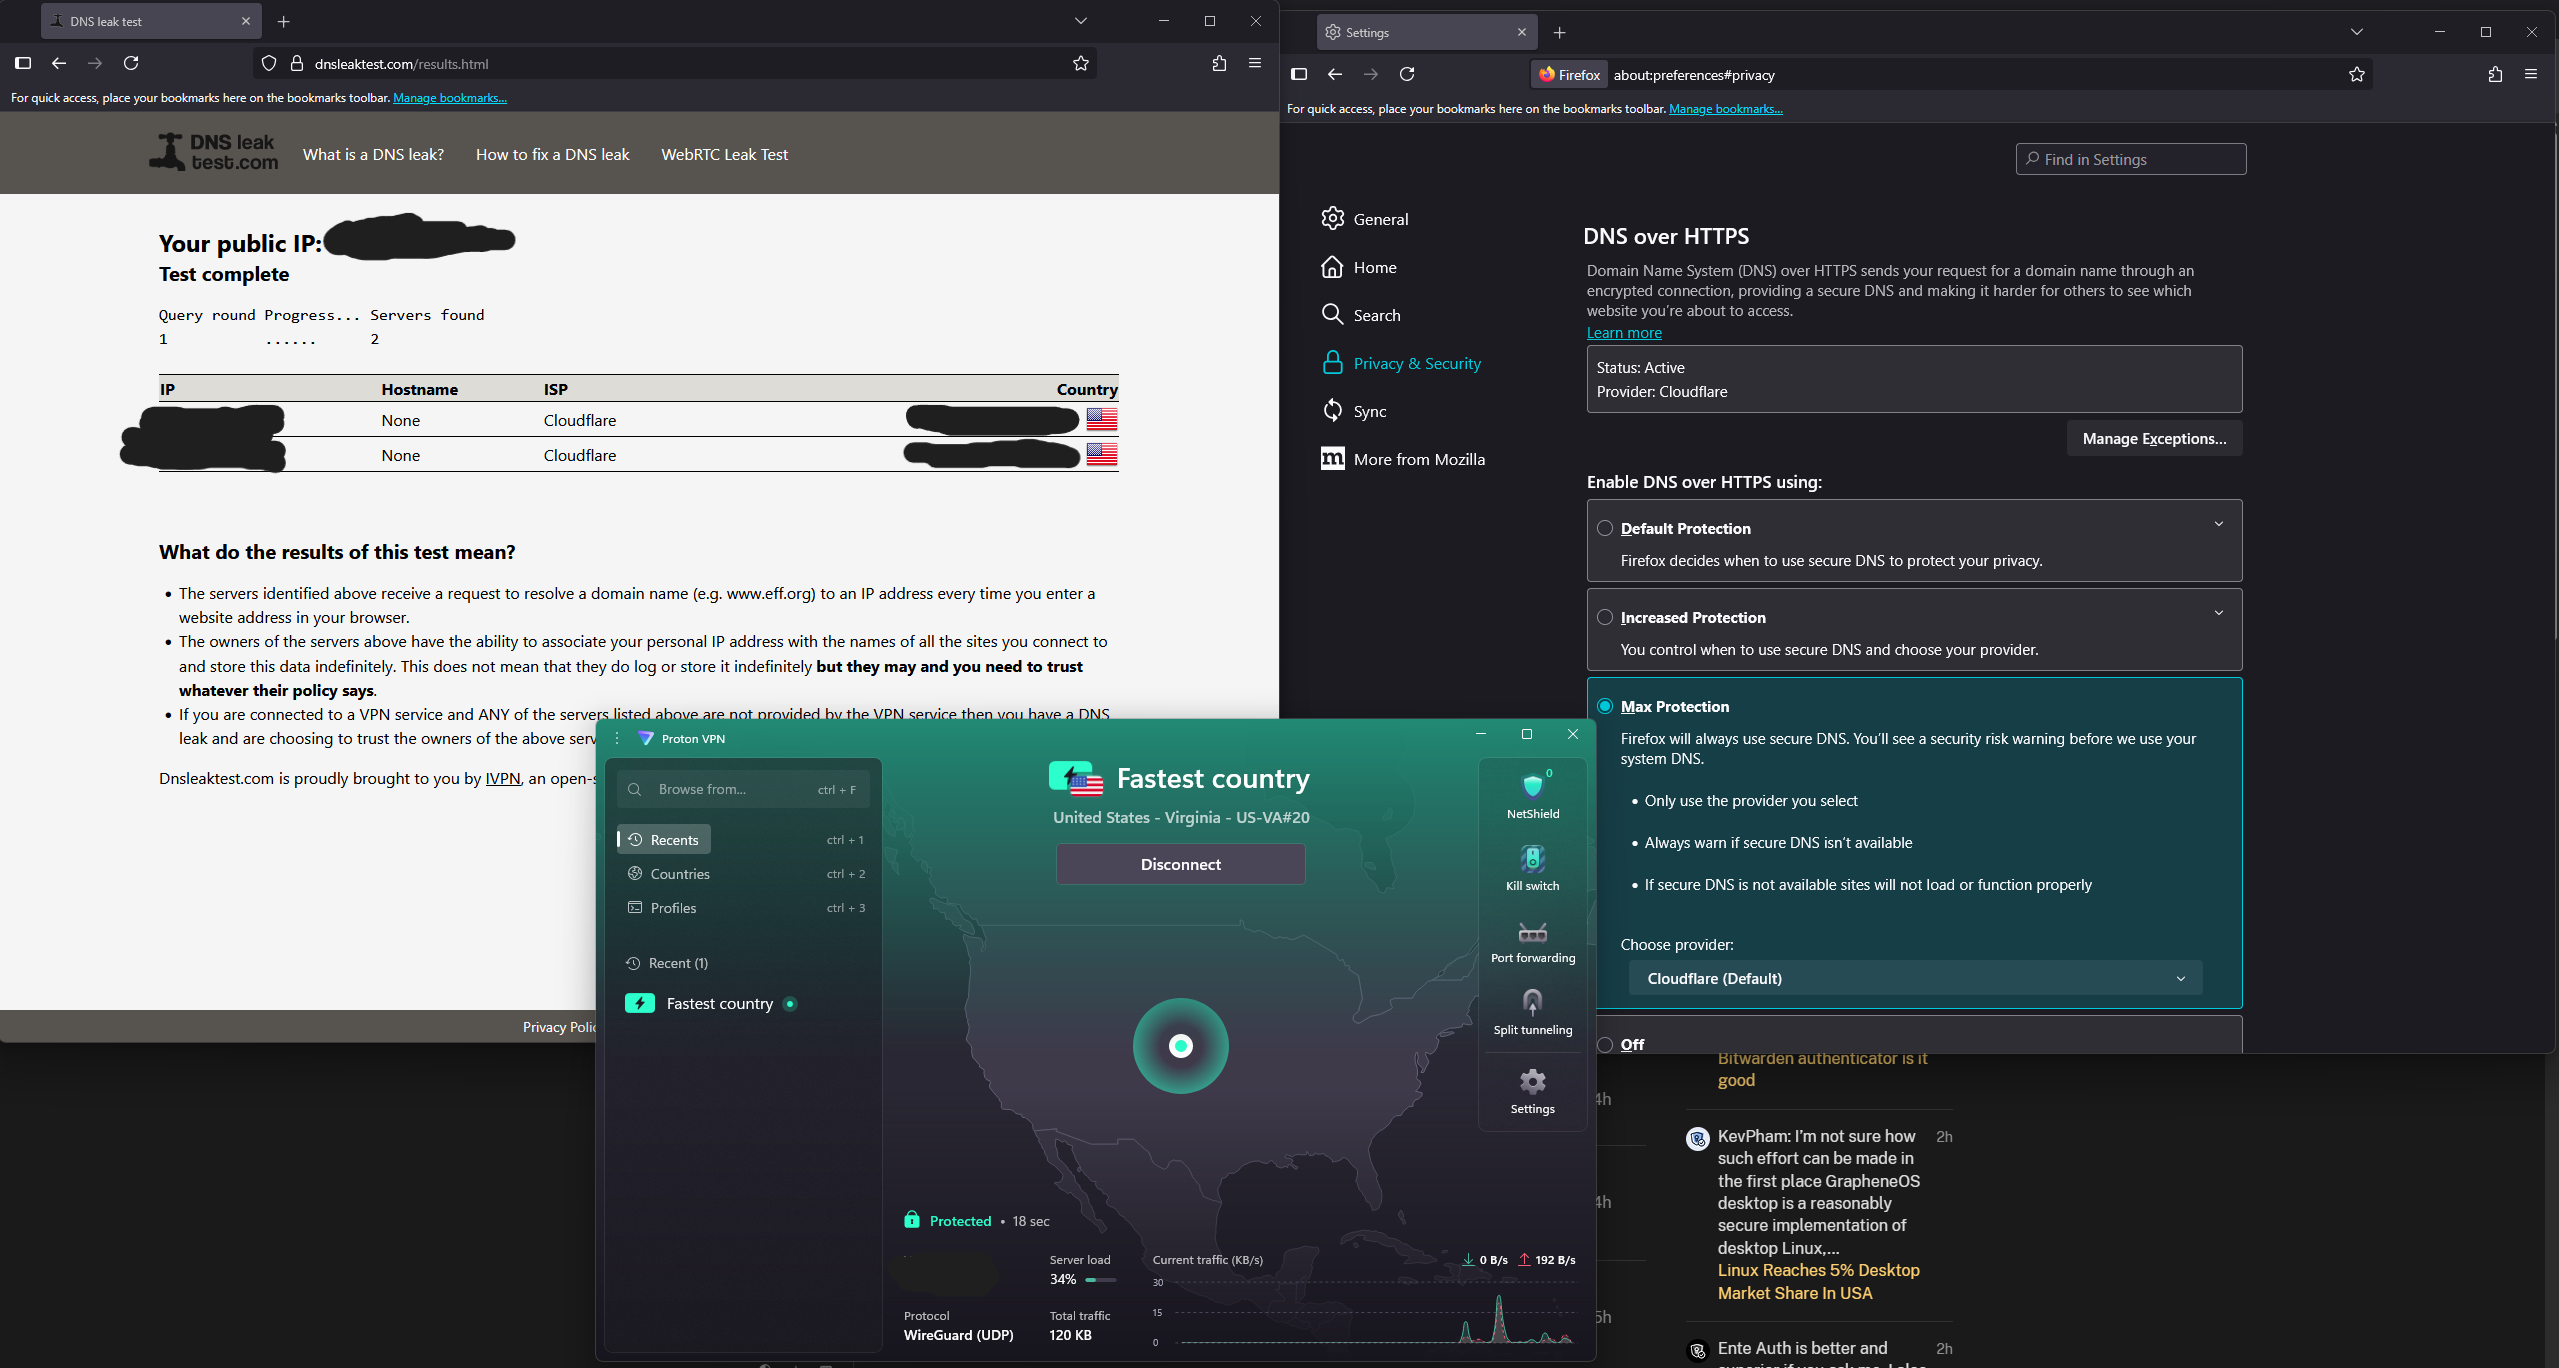Expand Default Protection details chevron
This screenshot has width=2559, height=1368.
tap(2218, 524)
